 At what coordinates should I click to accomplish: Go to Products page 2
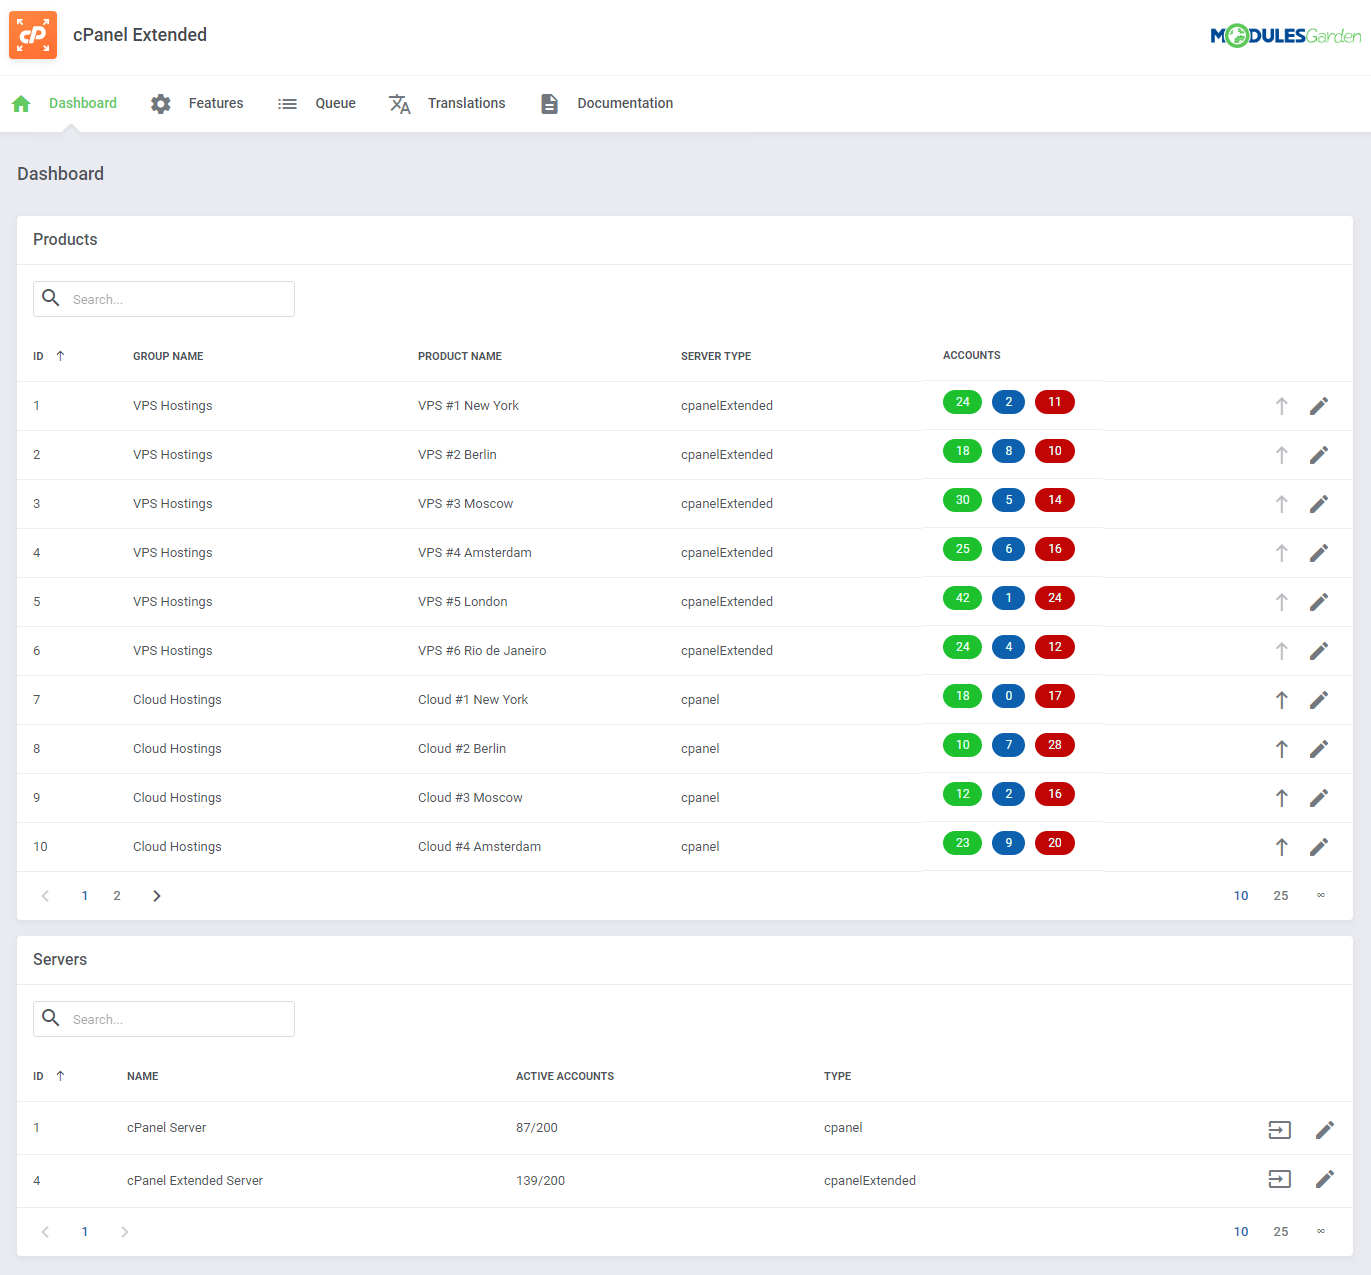[117, 896]
